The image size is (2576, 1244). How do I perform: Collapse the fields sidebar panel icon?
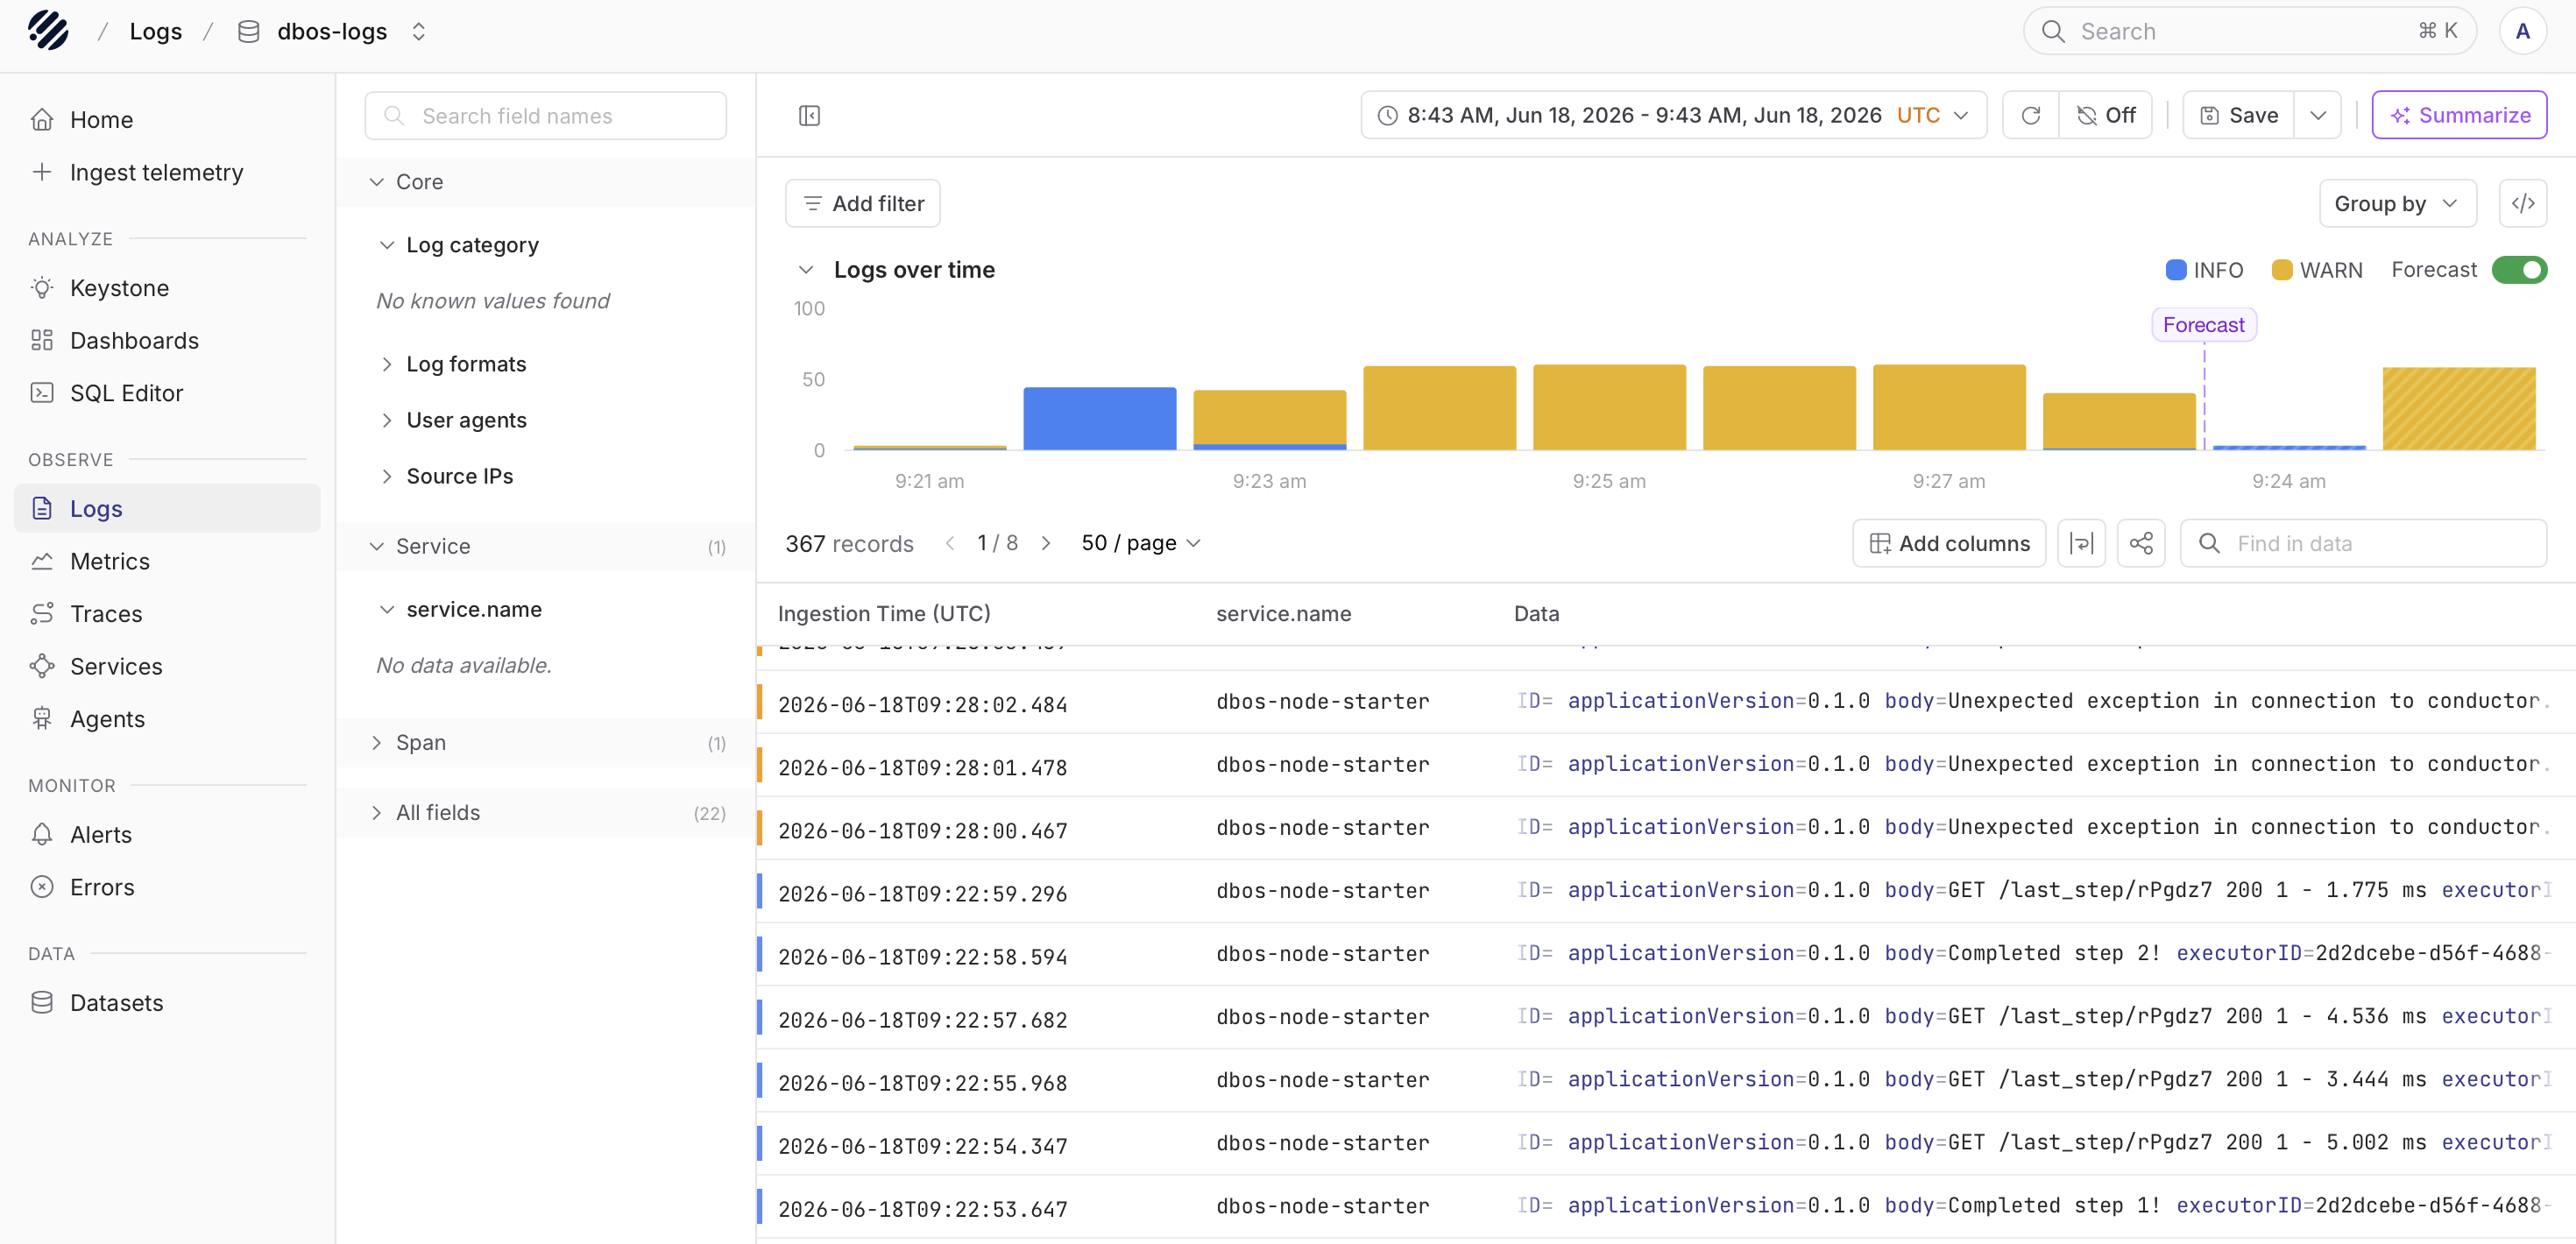tap(809, 115)
